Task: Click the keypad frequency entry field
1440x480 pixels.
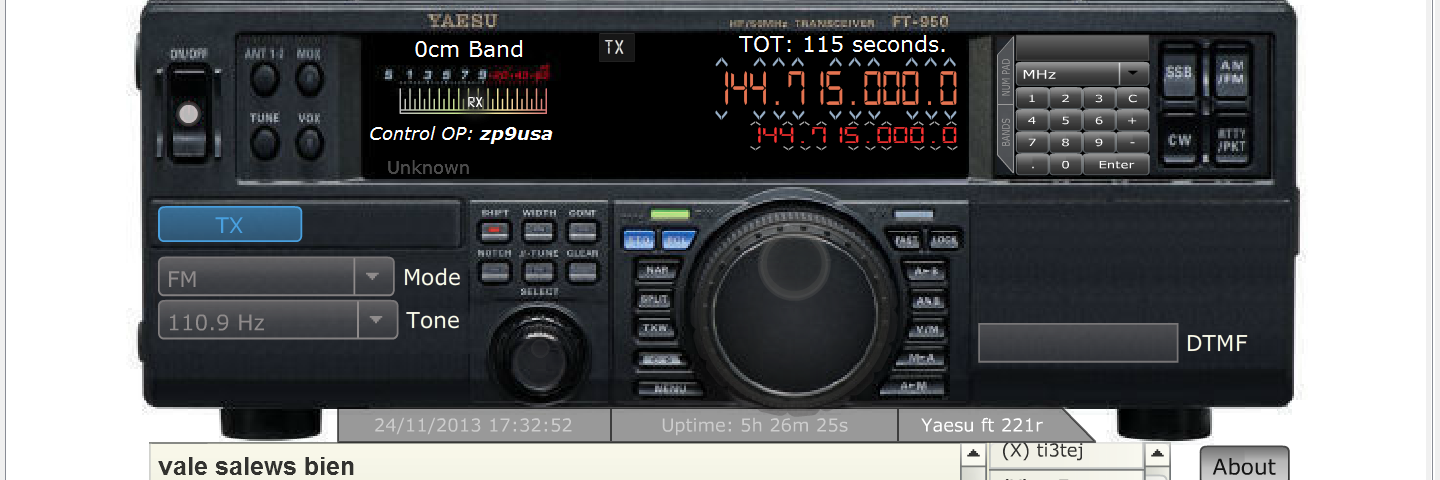Action: tap(1082, 49)
